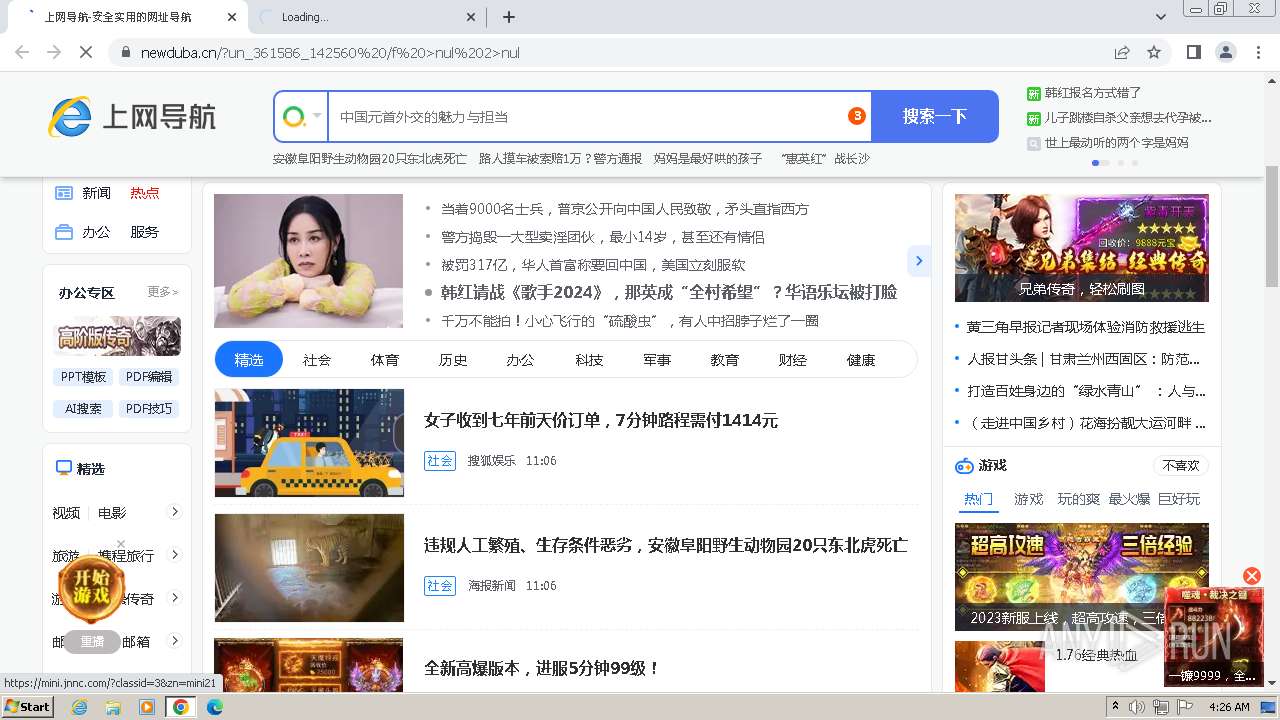This screenshot has width=1280, height=720.
Task: Click the browser forward arrow
Action: coord(54,52)
